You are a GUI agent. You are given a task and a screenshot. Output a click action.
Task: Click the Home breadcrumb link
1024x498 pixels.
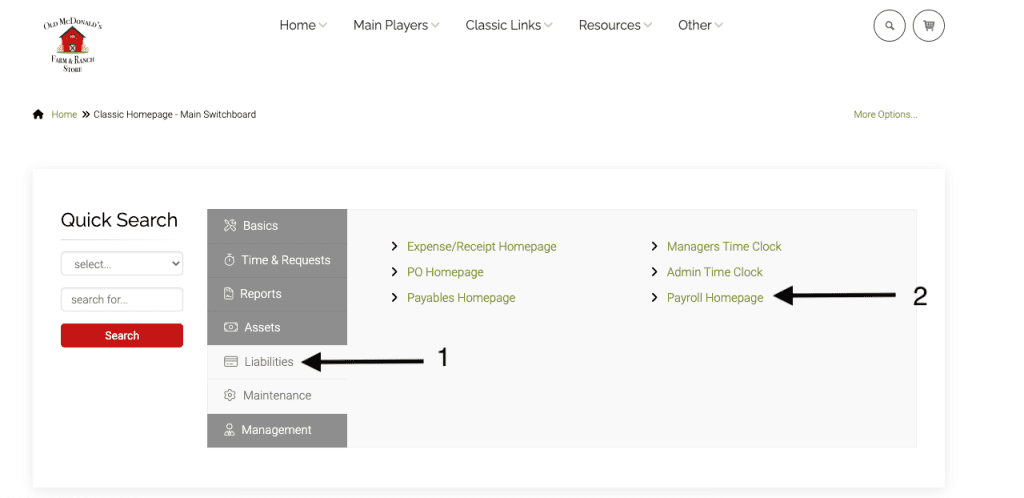(x=64, y=114)
